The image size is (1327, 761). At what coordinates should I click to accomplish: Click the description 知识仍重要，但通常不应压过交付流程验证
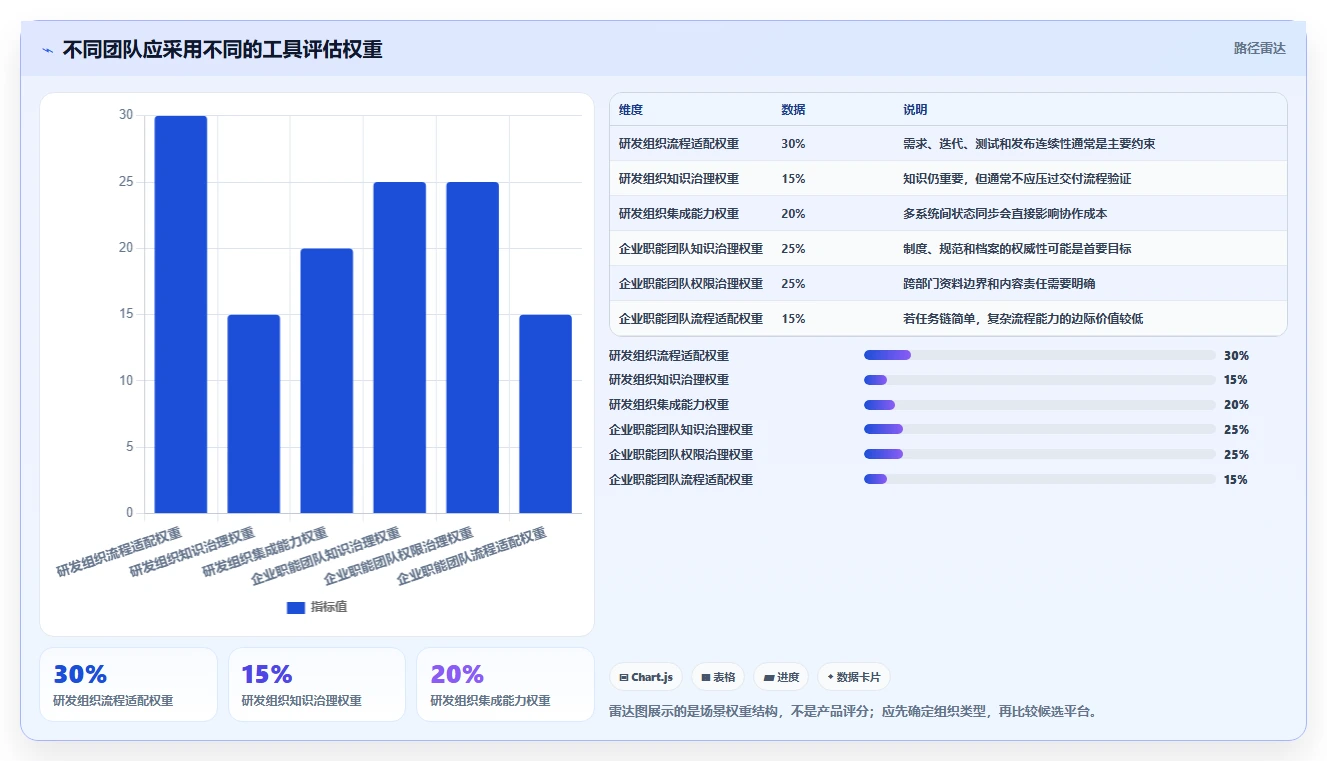[1017, 179]
